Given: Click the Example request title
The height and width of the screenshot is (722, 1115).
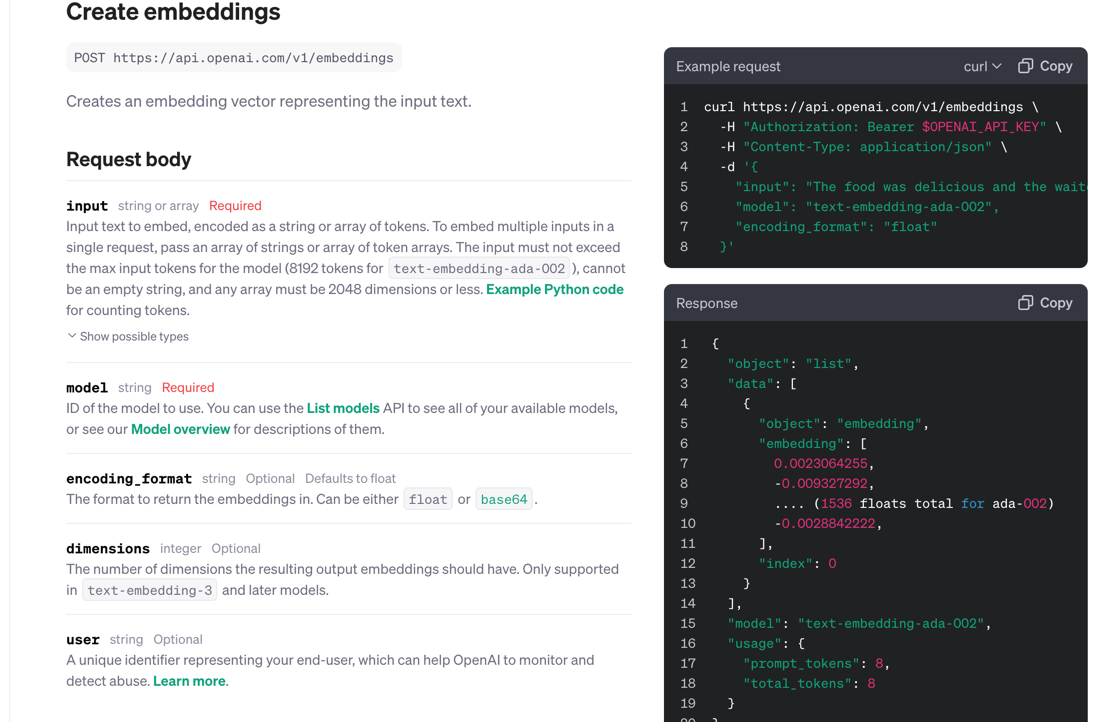Looking at the screenshot, I should coord(728,66).
